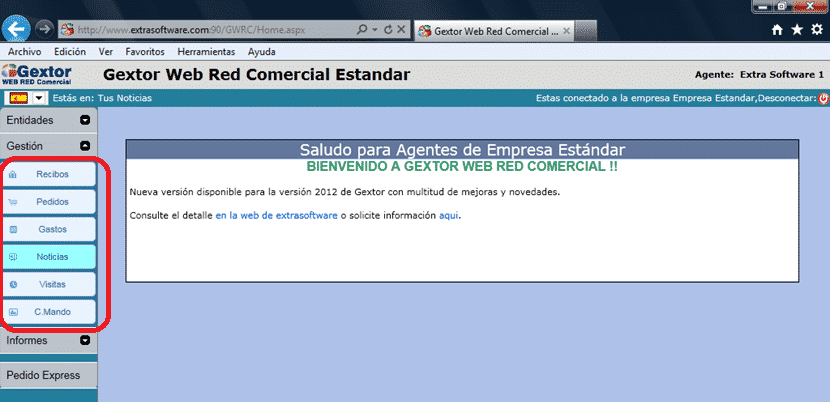Open browser Home icon
The height and width of the screenshot is (402, 830).
(777, 31)
